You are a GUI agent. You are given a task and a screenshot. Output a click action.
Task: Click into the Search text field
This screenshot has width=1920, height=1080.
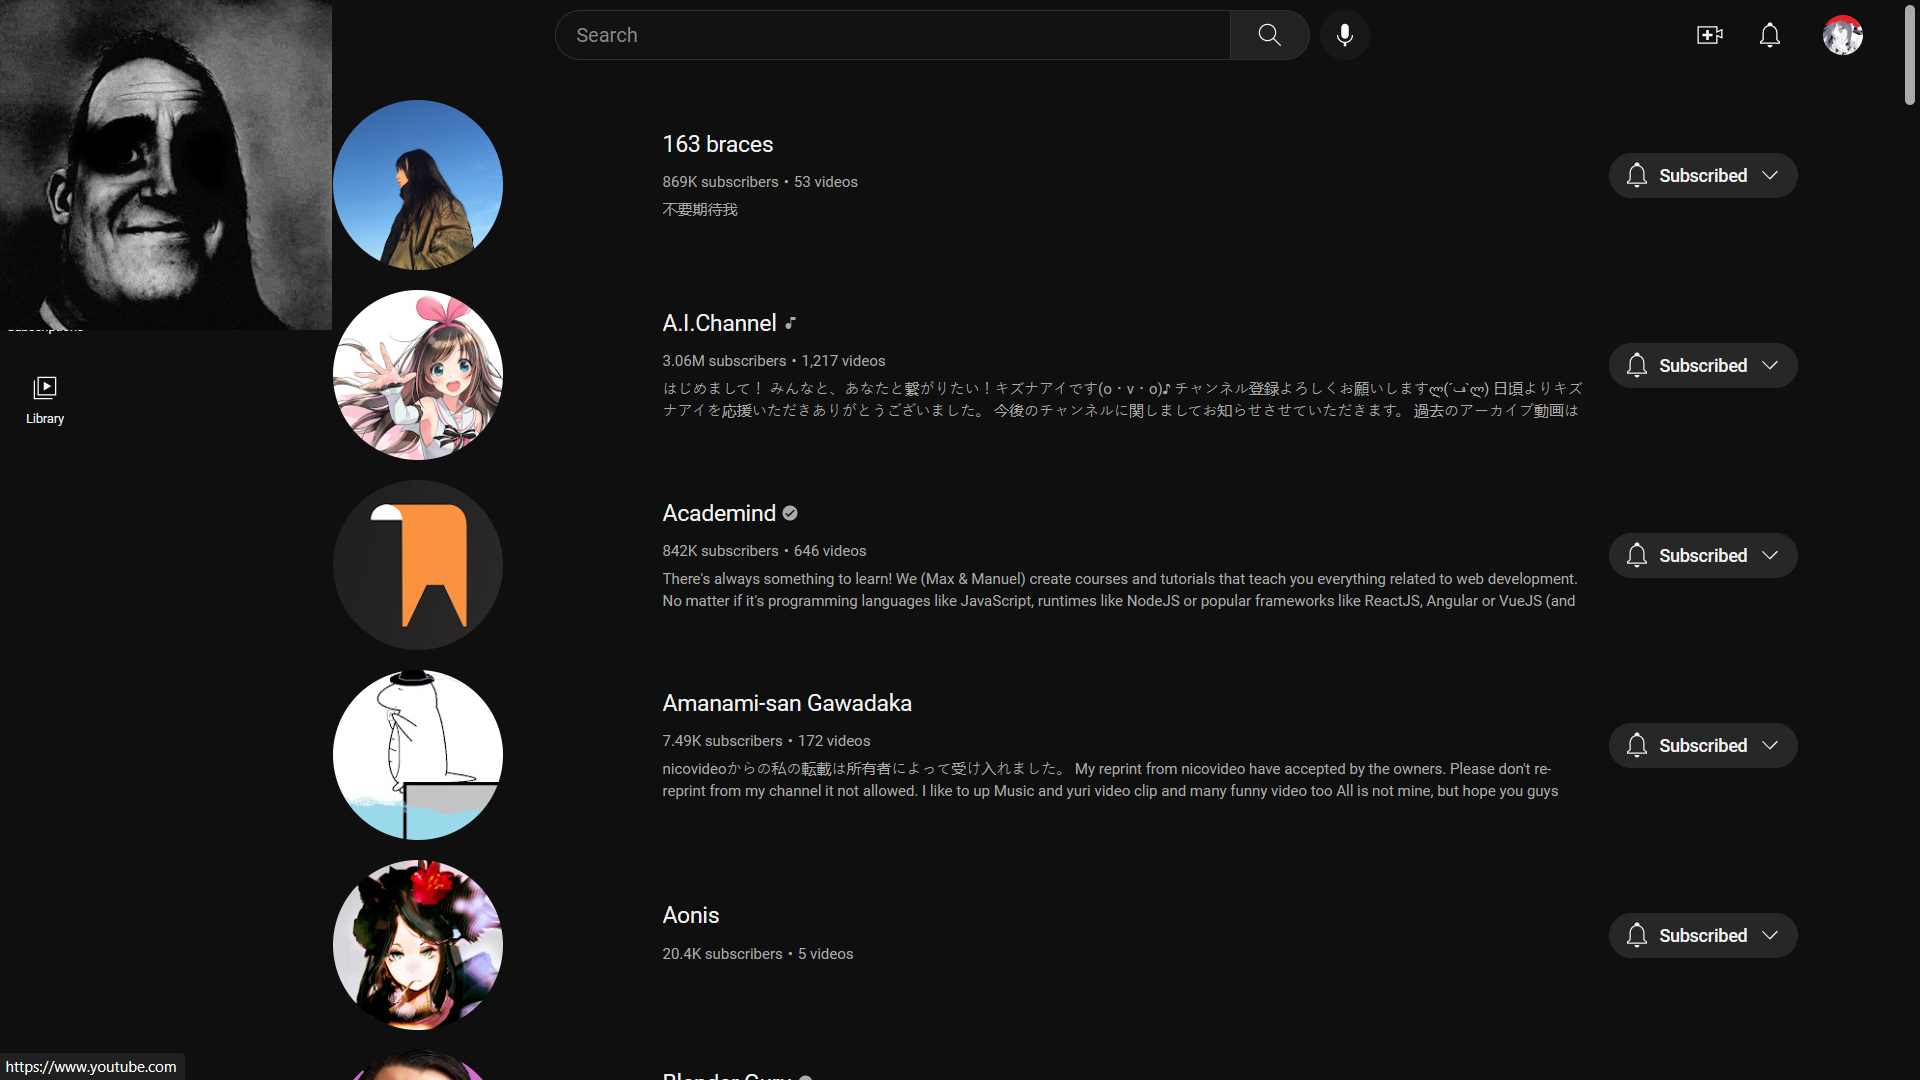pos(890,35)
